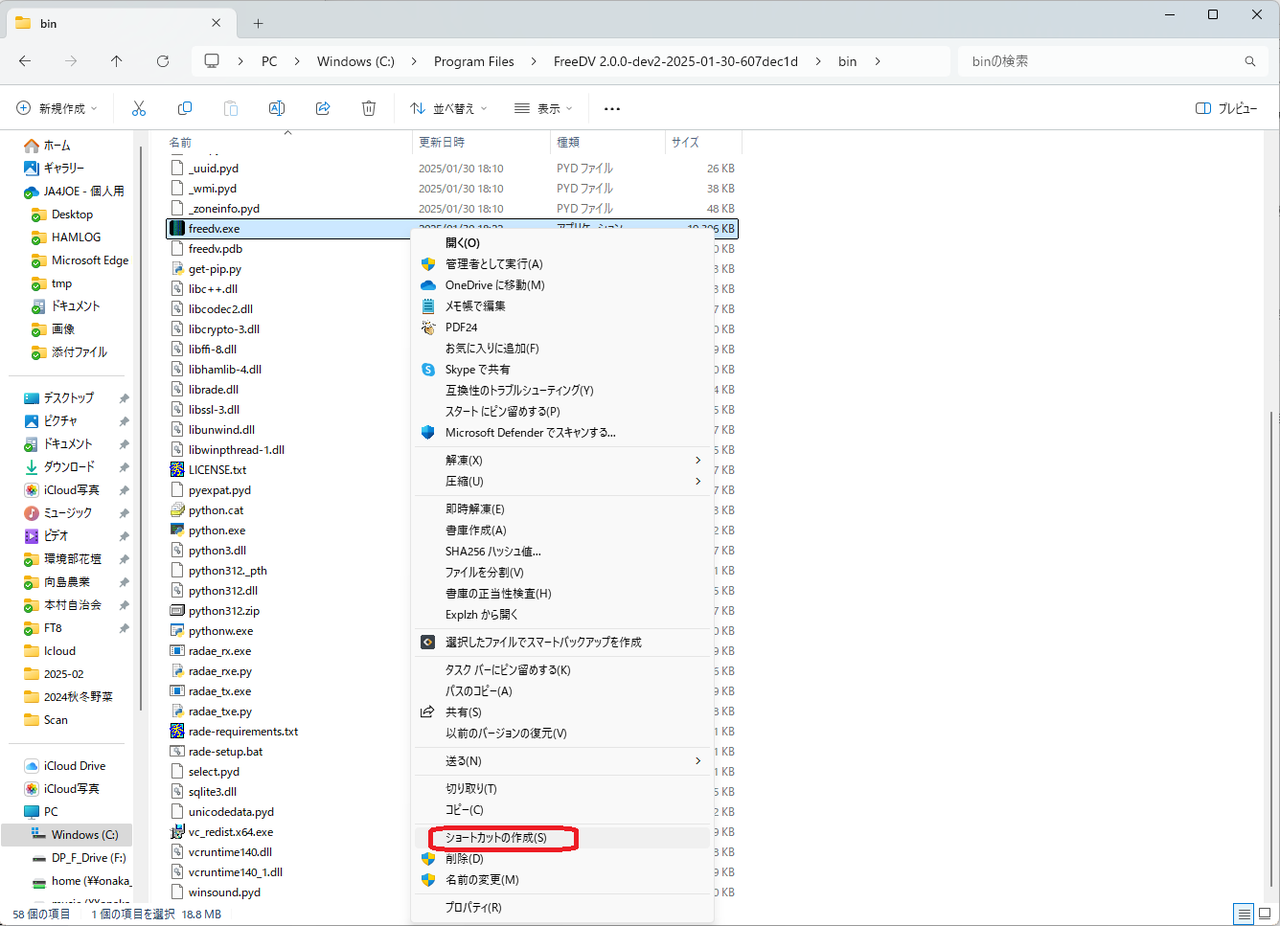Click the Rename icon in toolbar

[x=277, y=108]
